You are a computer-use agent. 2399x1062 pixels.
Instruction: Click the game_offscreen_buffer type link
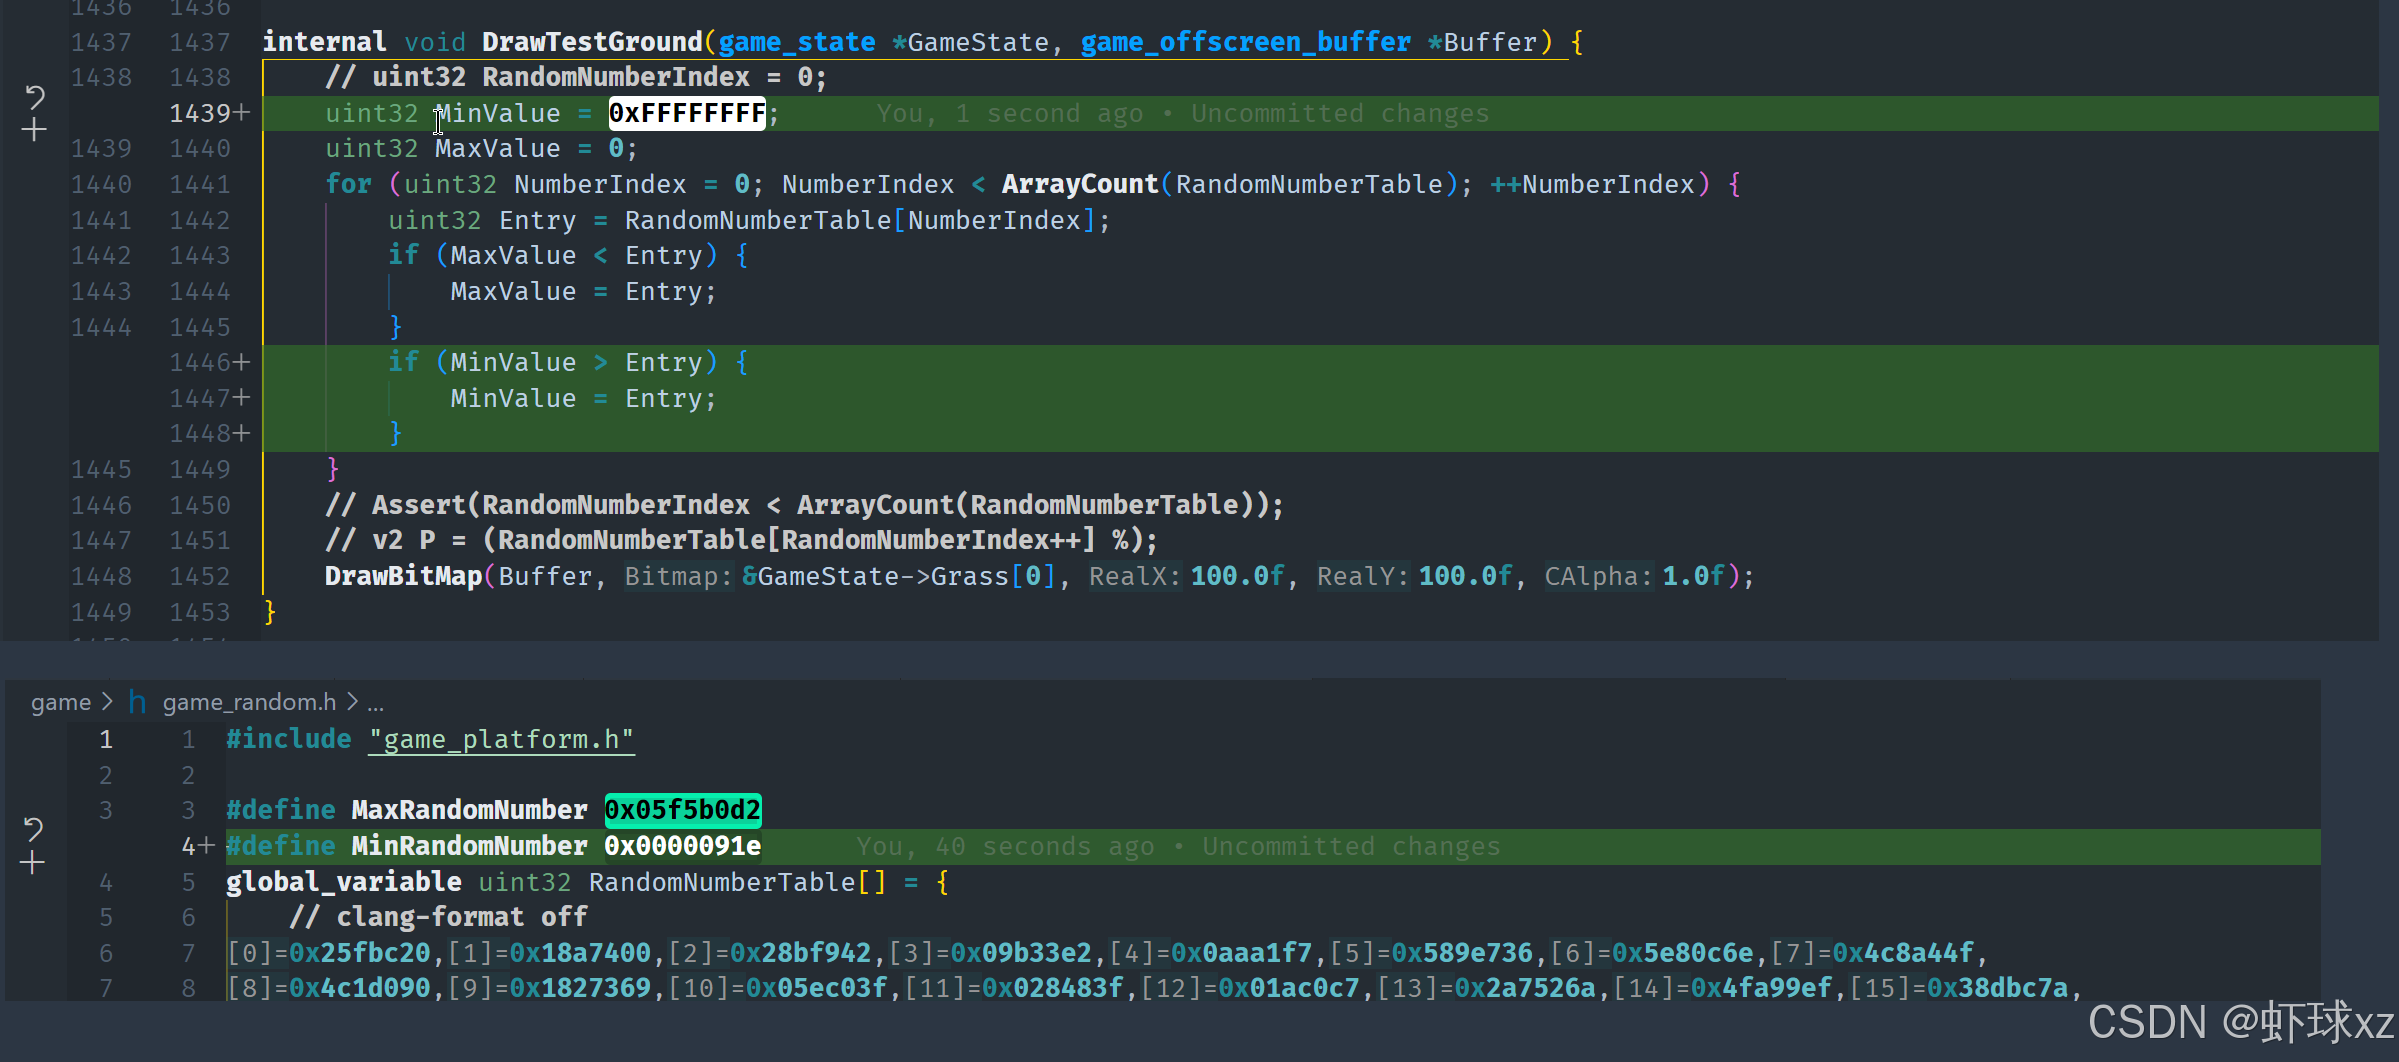[x=1245, y=42]
